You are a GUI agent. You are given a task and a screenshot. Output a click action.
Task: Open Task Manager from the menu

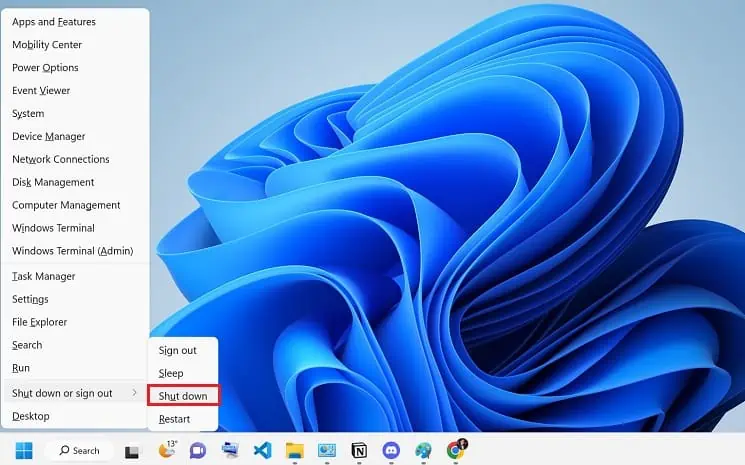point(43,276)
